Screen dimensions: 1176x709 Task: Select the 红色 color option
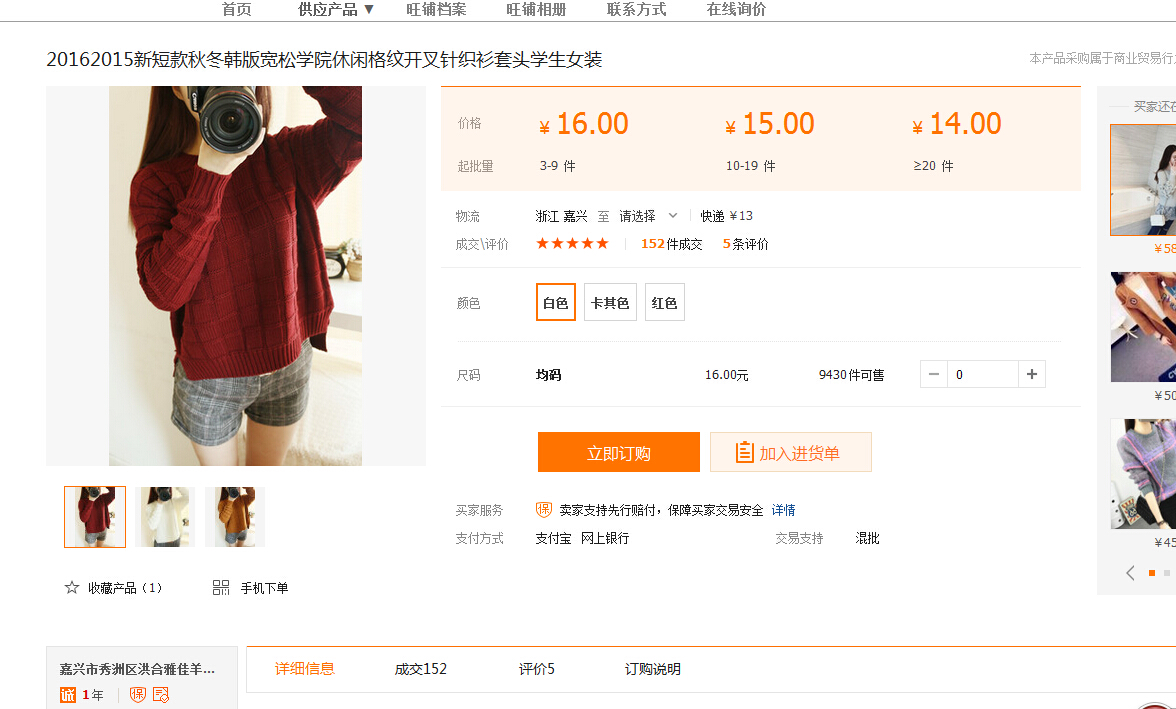tap(664, 302)
